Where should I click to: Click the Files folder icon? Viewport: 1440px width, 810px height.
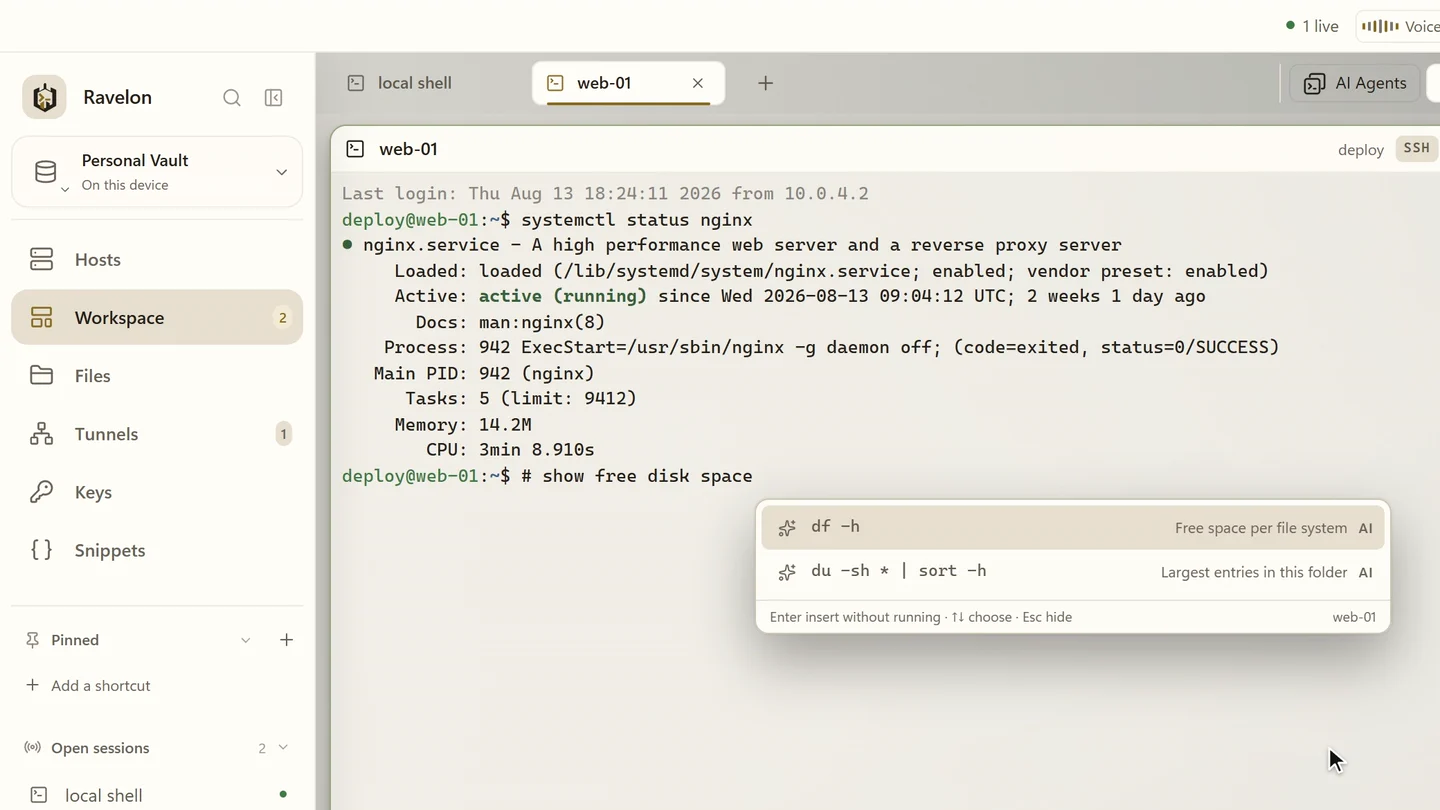(x=41, y=375)
